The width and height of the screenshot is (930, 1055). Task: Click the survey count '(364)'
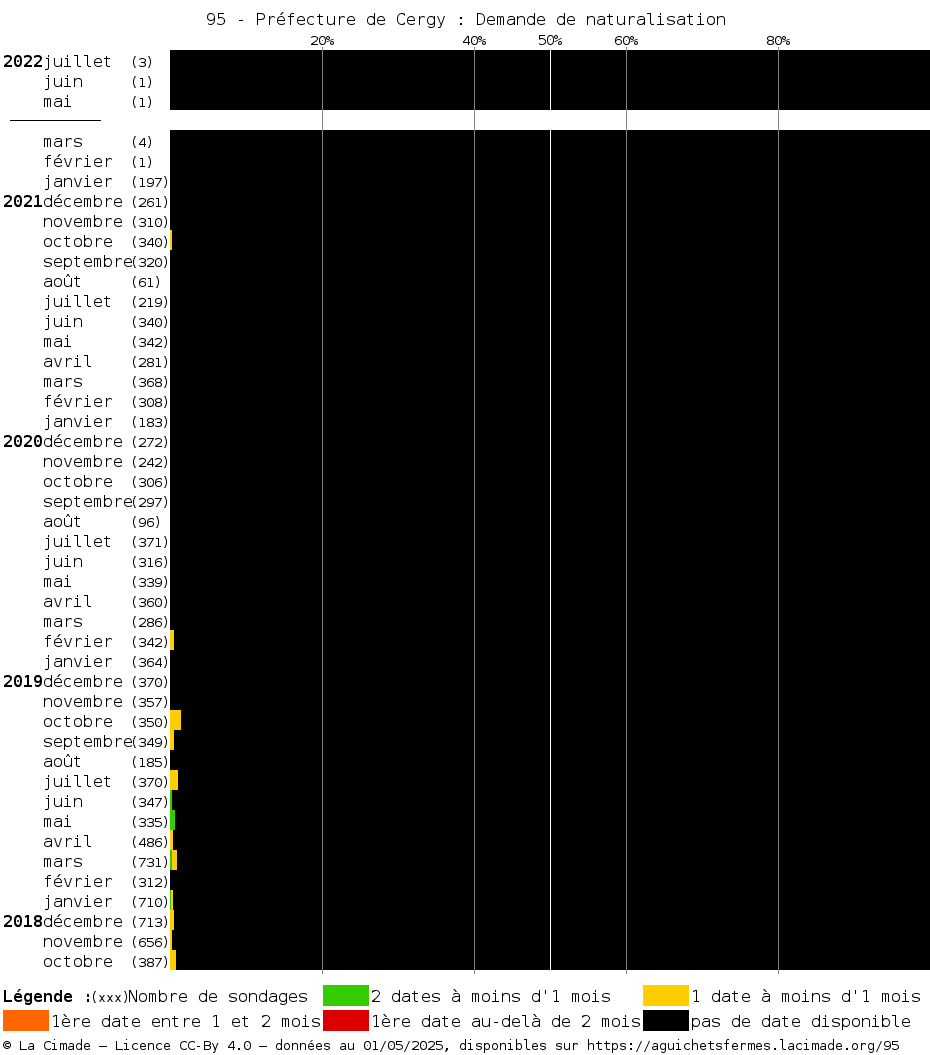click(x=150, y=662)
